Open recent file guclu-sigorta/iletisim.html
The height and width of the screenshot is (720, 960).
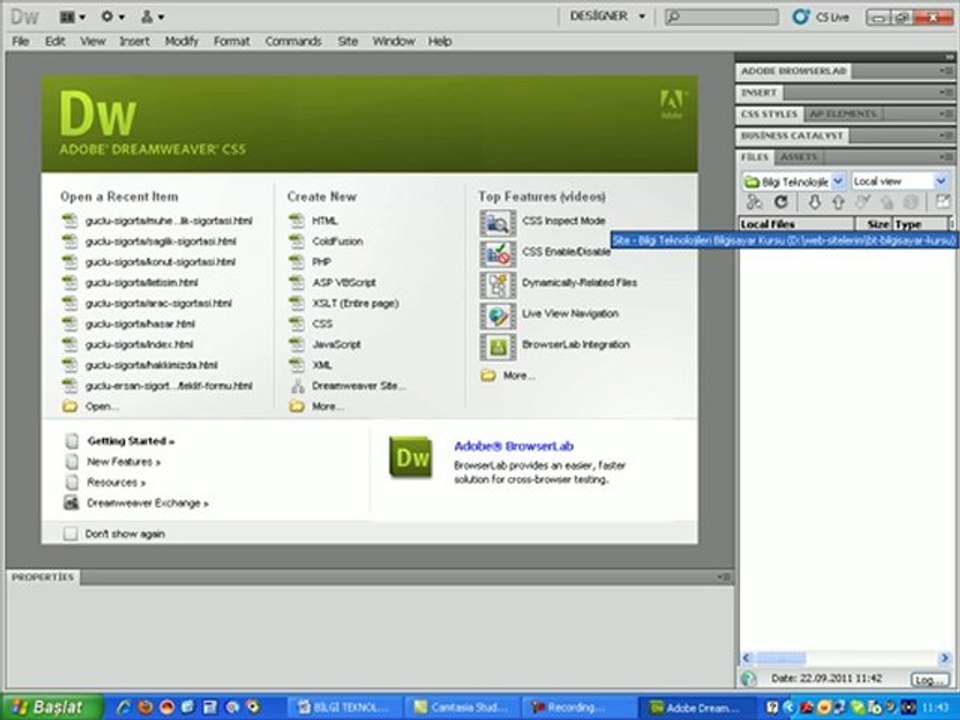(x=141, y=282)
